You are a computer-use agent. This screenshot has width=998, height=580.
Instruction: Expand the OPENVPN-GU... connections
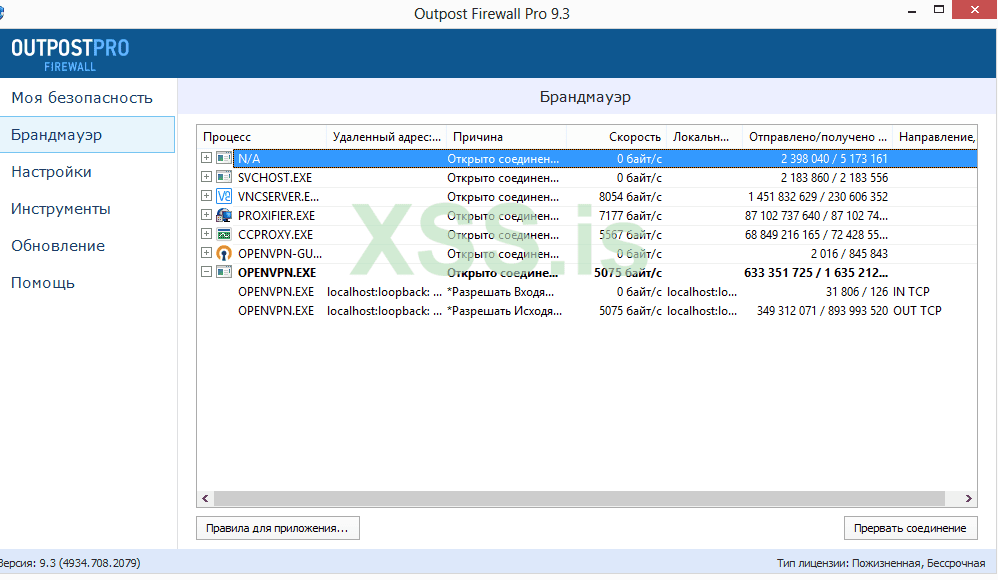tap(206, 253)
